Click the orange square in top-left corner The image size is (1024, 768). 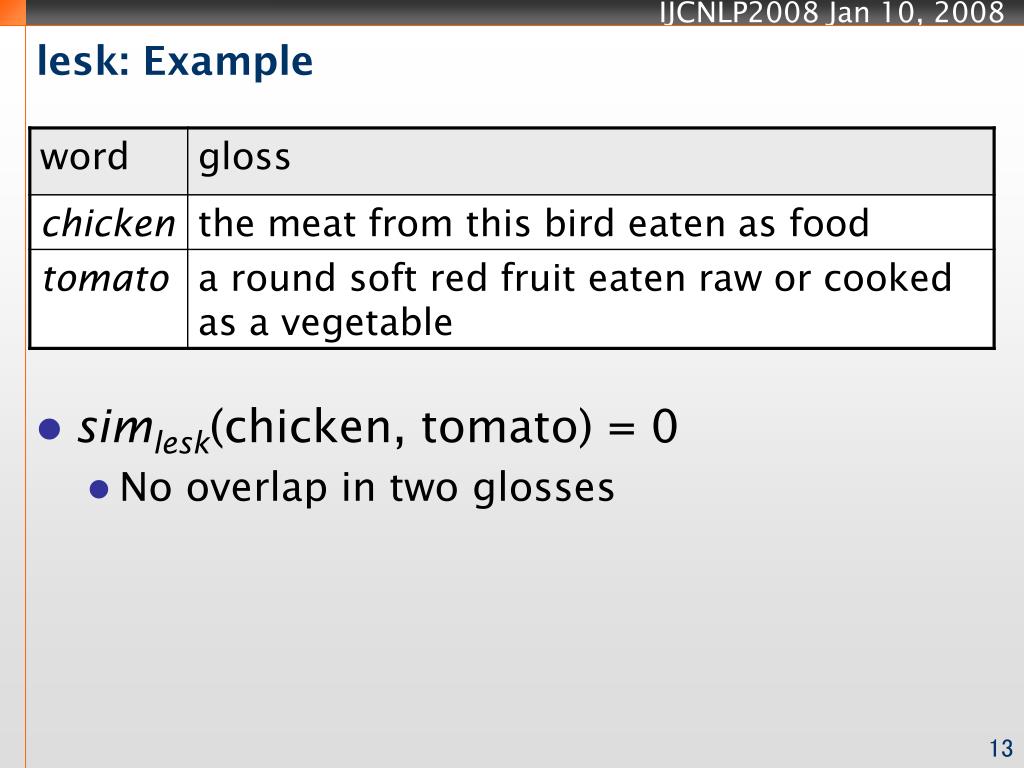point(12,12)
